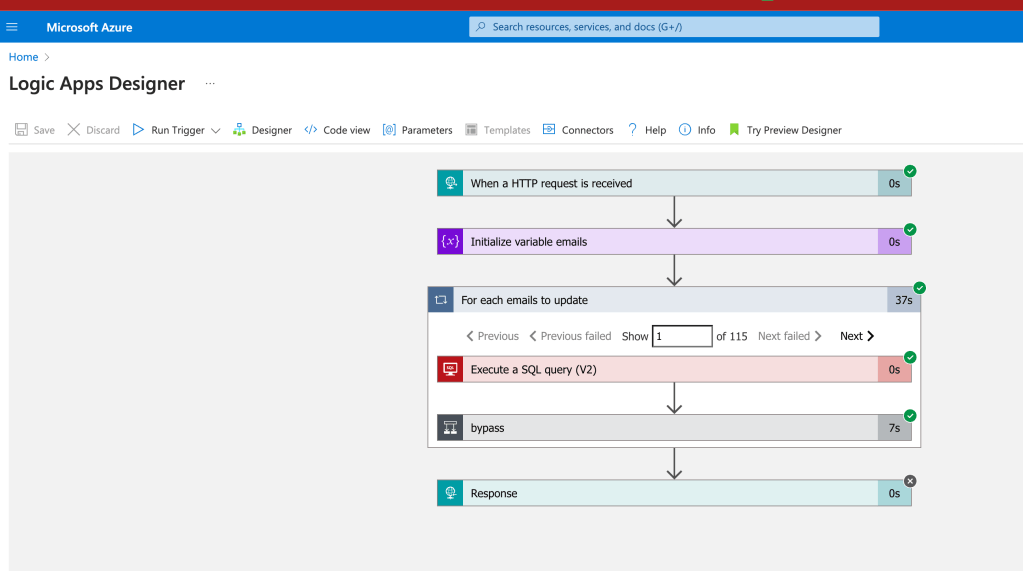Click the Code view brackets icon
This screenshot has width=1023, height=571.
pos(311,130)
